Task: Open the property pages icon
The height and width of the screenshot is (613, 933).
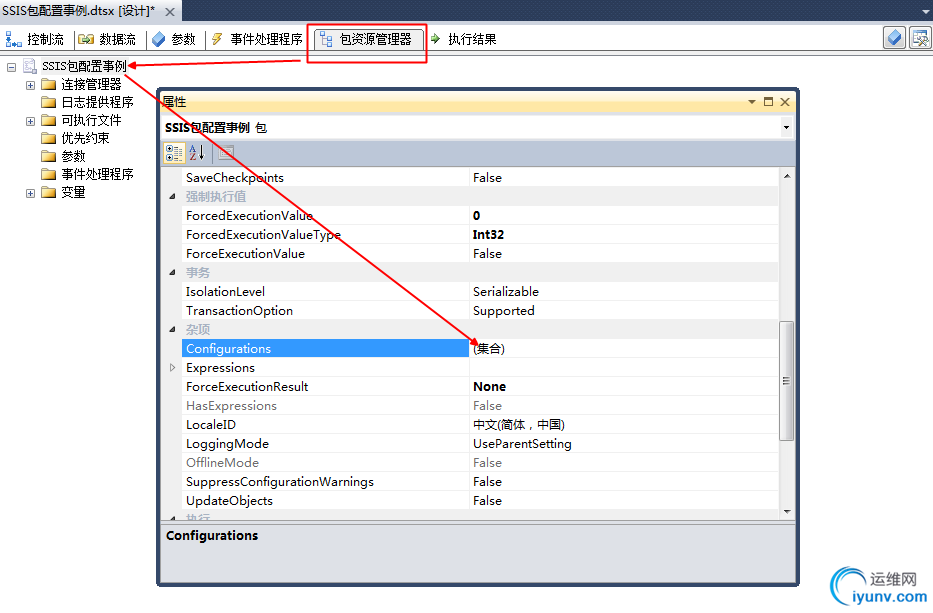Action: [x=226, y=153]
